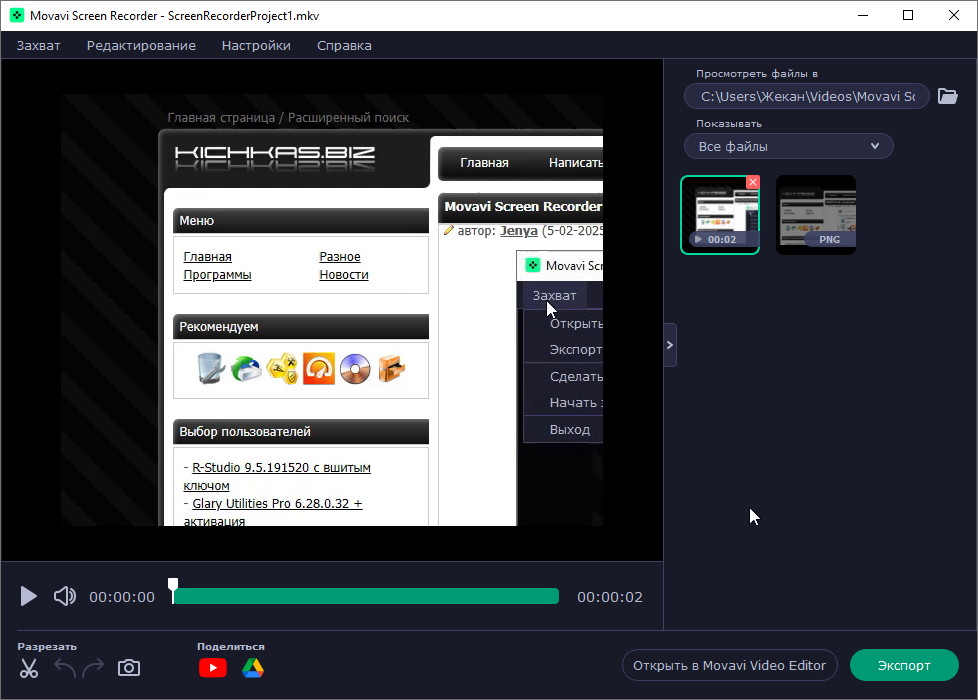978x700 pixels.
Task: Select the 00:02 video thumbnail
Action: [720, 215]
